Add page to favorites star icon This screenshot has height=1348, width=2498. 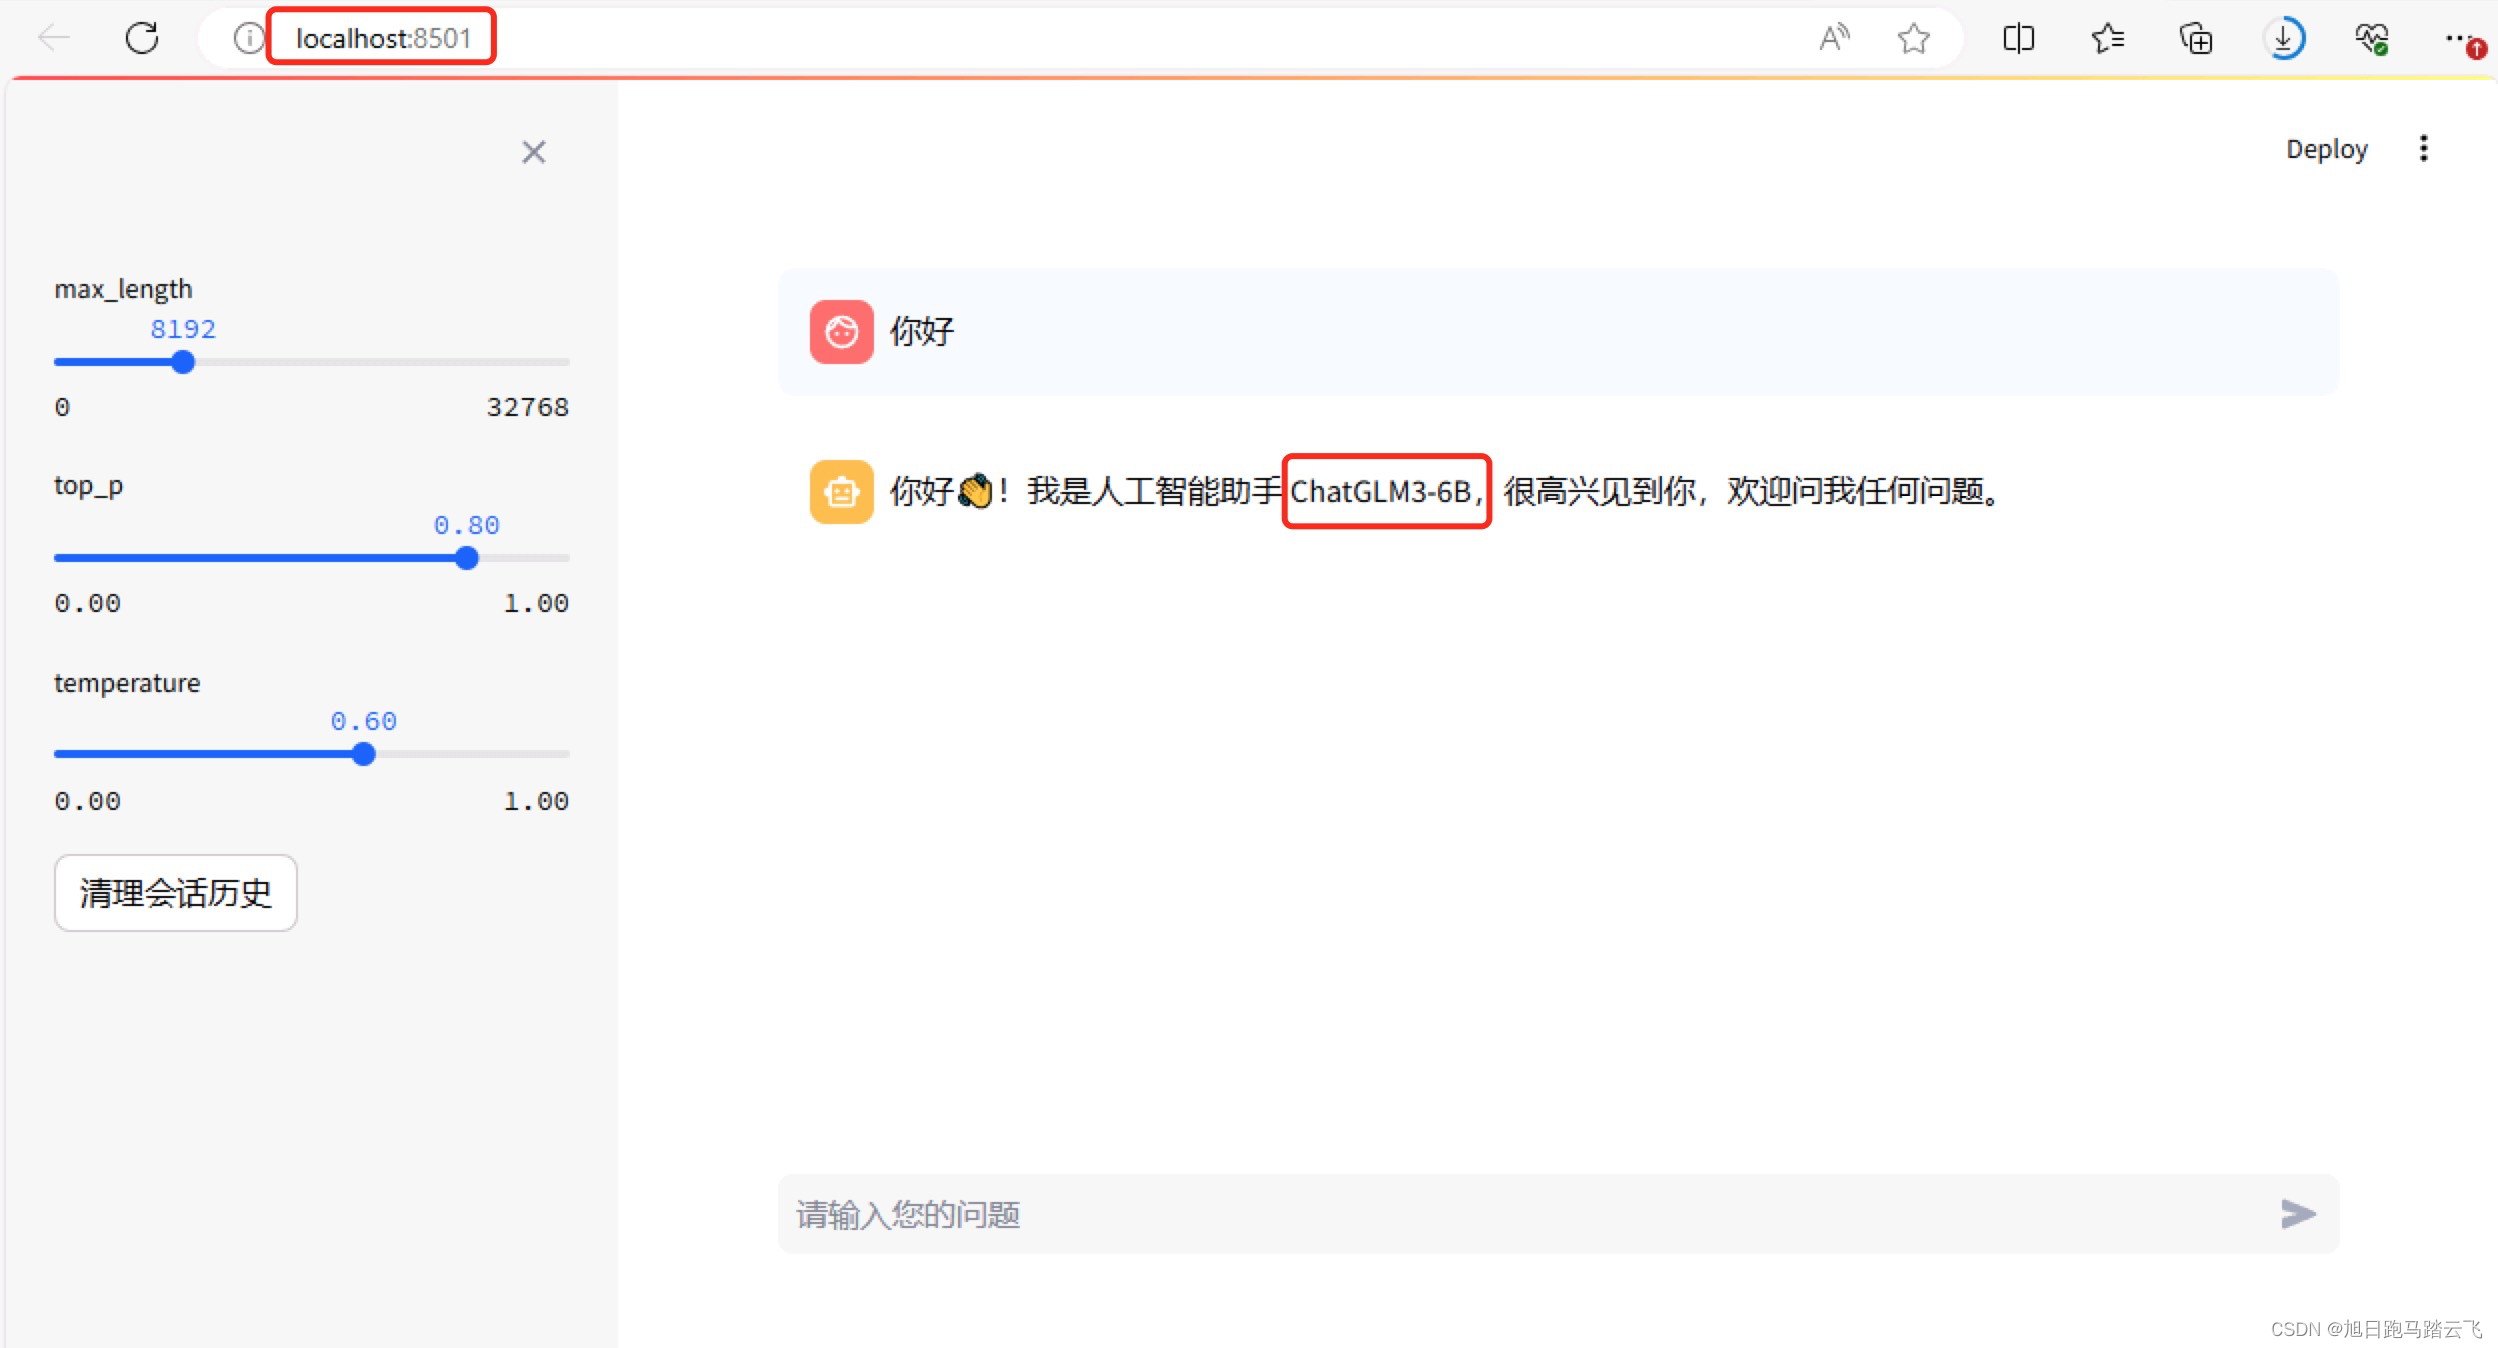click(x=1913, y=38)
